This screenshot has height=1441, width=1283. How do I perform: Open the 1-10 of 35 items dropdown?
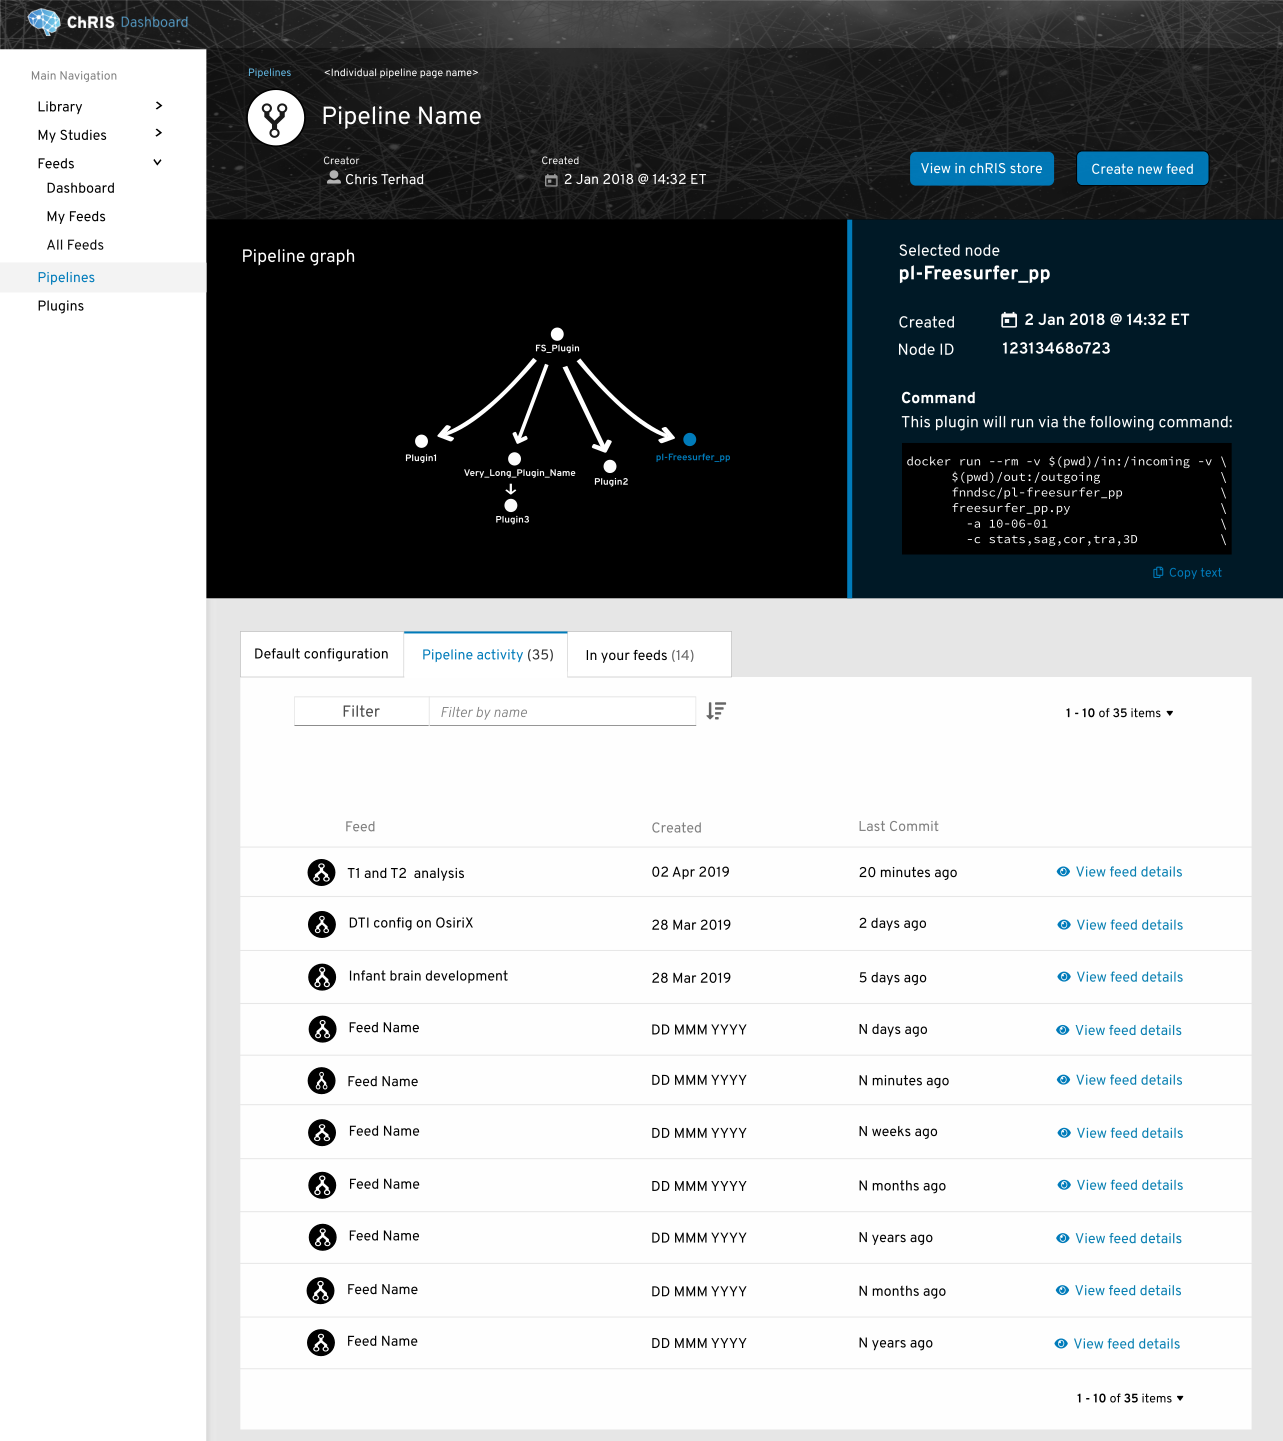(1119, 712)
